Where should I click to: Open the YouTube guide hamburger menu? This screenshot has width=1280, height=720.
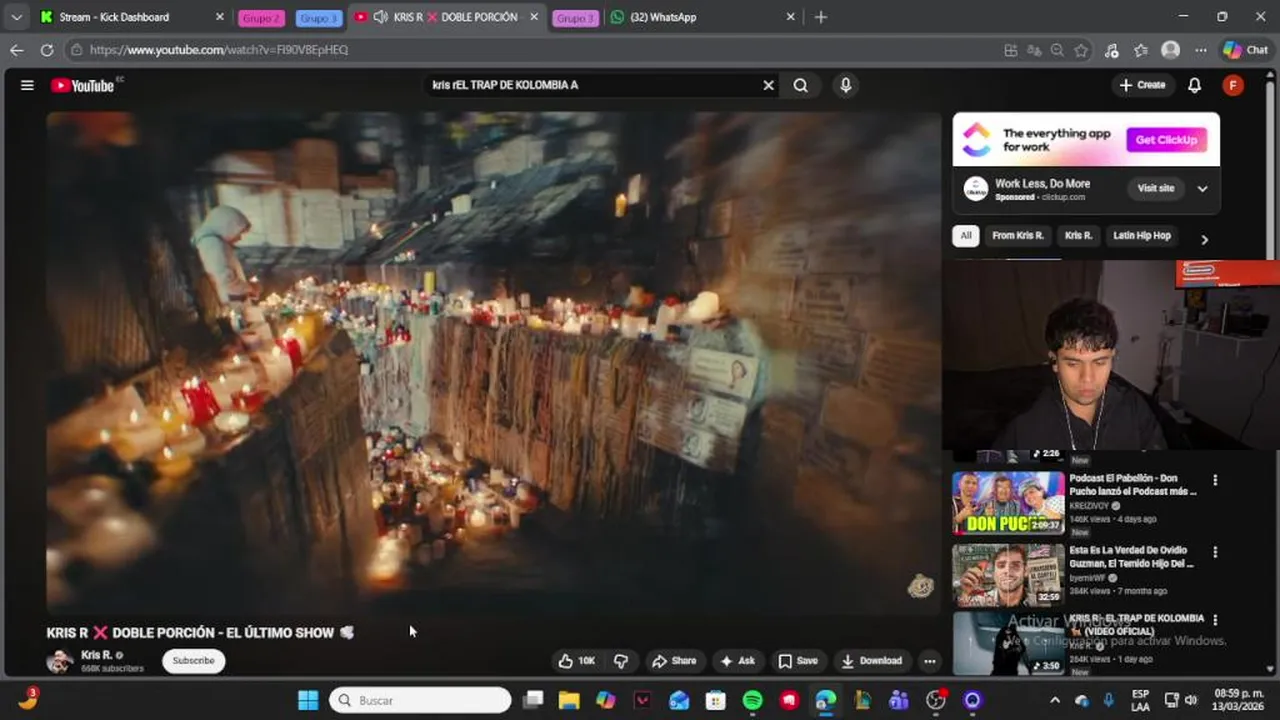[x=27, y=85]
